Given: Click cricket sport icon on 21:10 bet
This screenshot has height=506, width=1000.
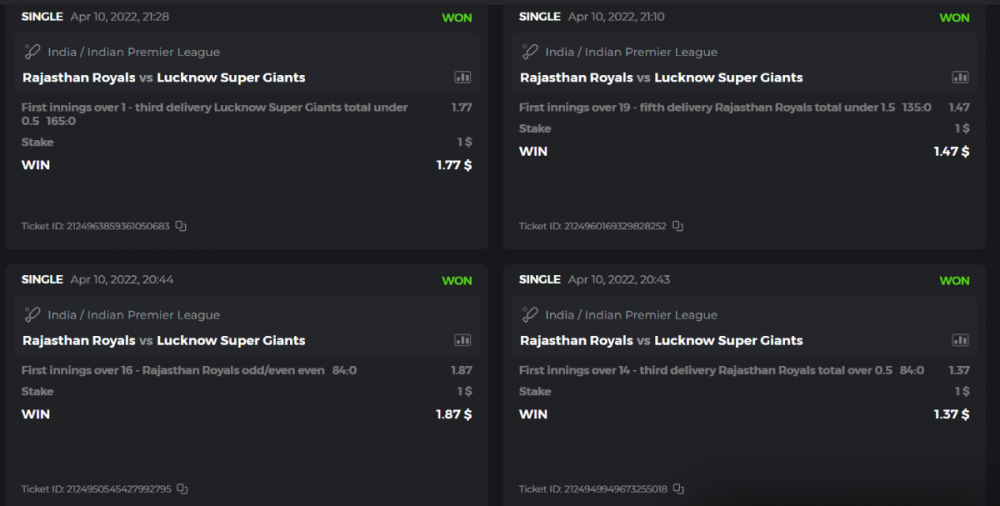Looking at the screenshot, I should point(530,52).
